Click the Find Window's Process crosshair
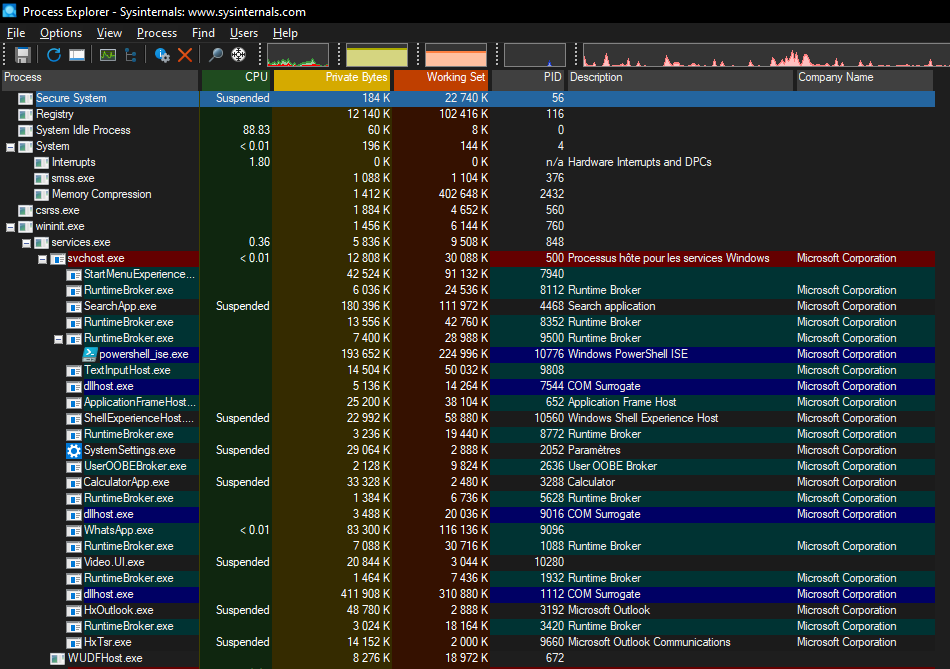 tap(239, 55)
